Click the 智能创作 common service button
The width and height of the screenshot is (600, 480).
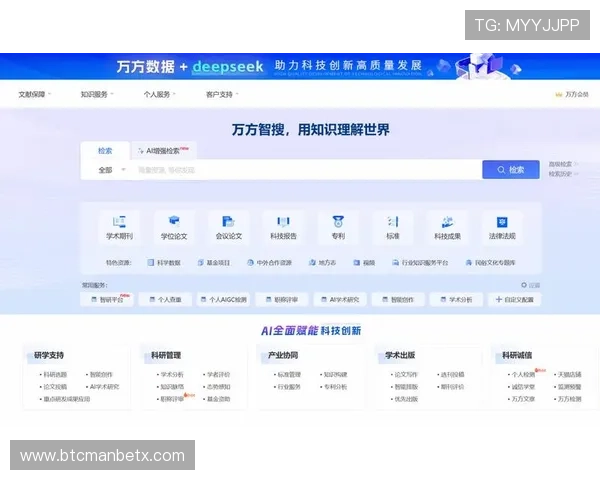(x=398, y=299)
